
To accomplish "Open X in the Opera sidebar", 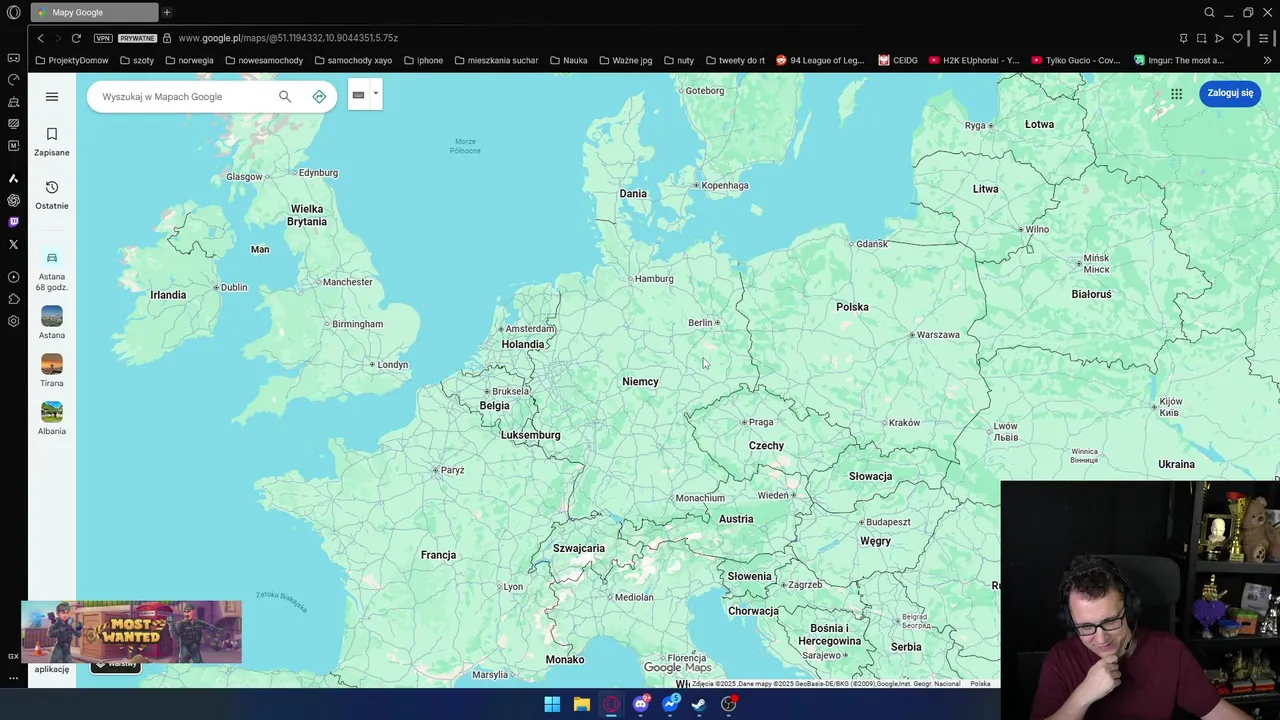I will pyautogui.click(x=13, y=244).
